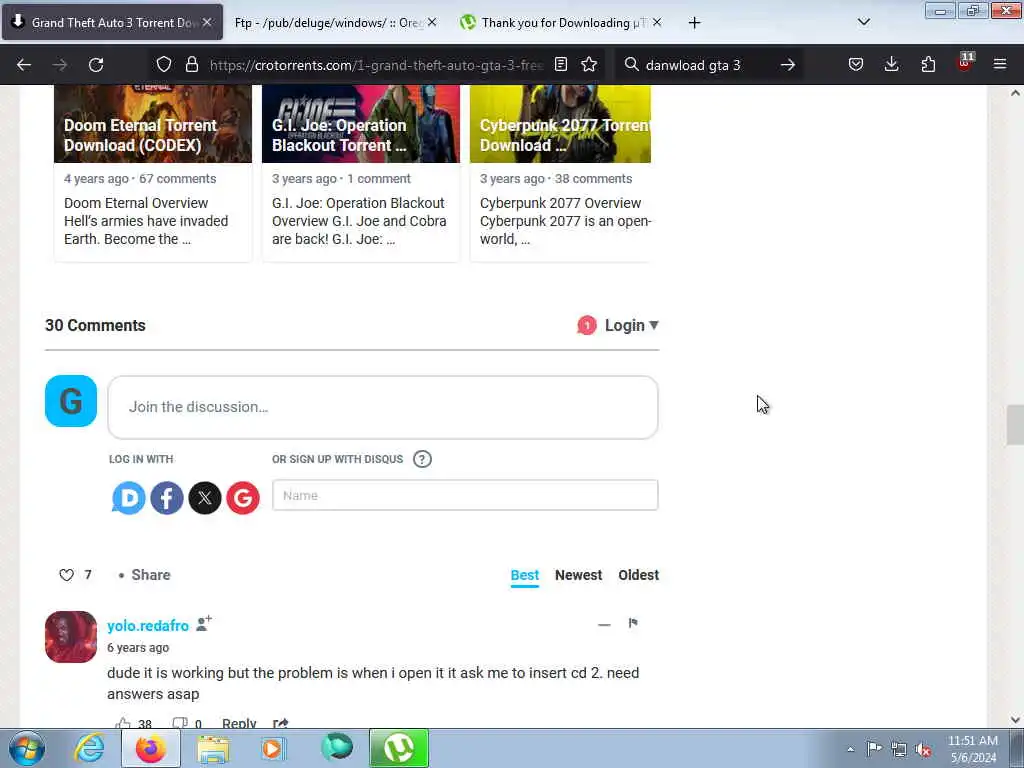Like the discussion with heart icon

67,575
